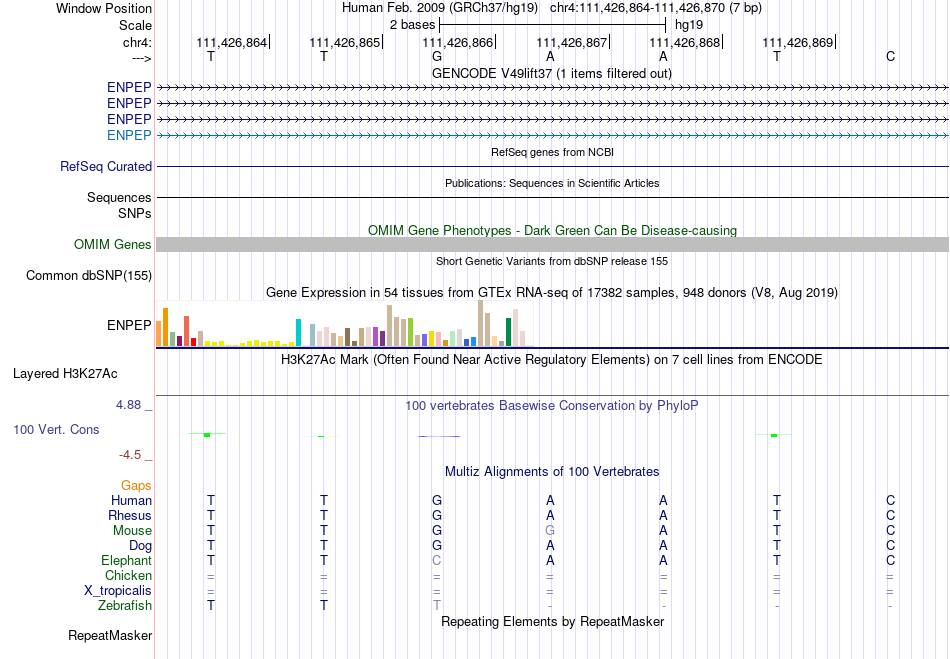
Task: Click the Window Position track label
Action: pos(104,8)
